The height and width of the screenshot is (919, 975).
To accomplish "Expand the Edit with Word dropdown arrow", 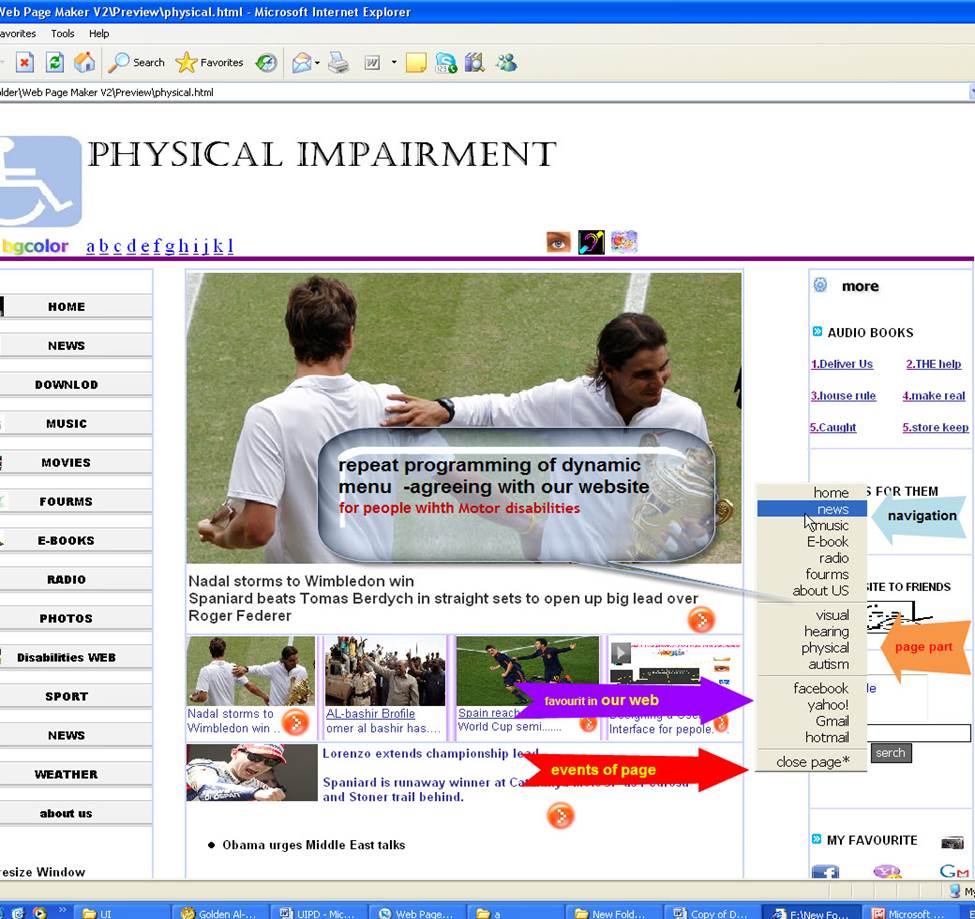I will point(393,63).
